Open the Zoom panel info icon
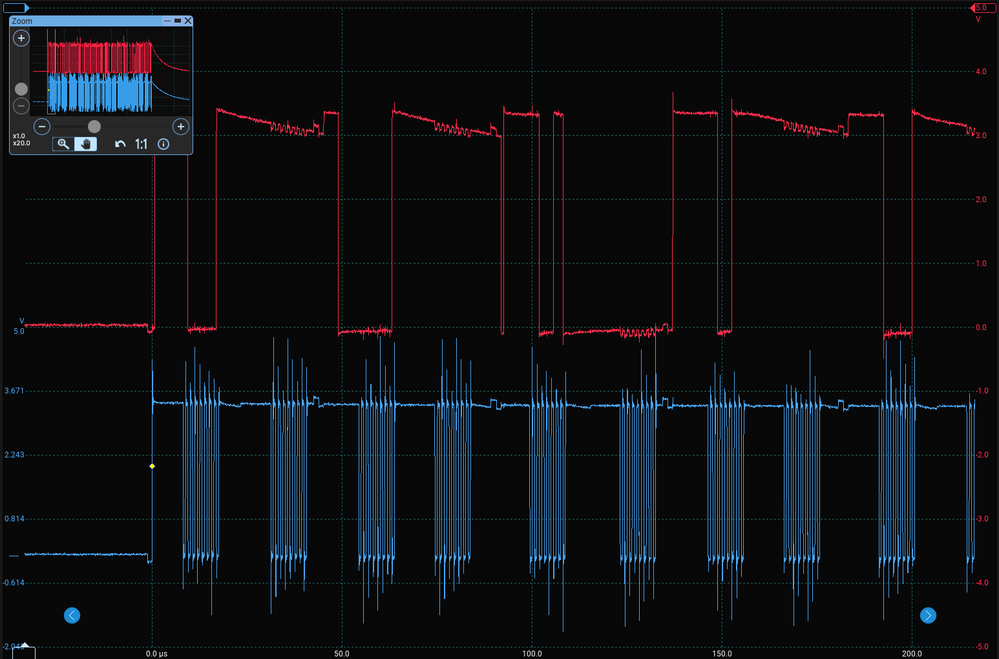Screen dimensions: 999x659 [163, 143]
